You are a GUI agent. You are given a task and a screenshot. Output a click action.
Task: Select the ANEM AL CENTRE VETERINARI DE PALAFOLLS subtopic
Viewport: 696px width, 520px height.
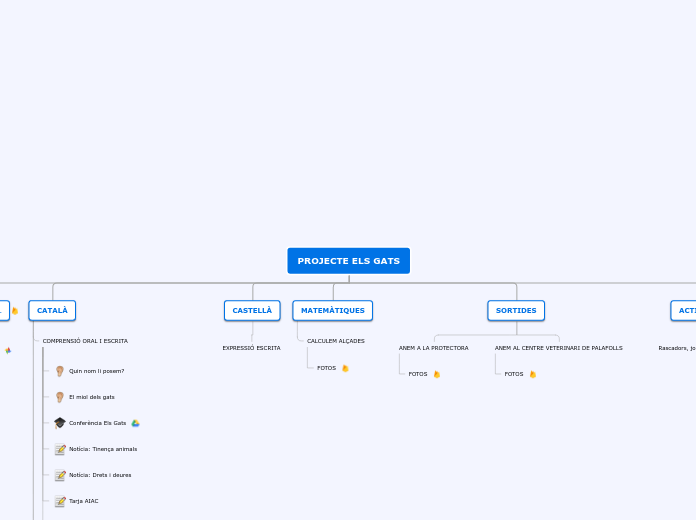tap(558, 348)
